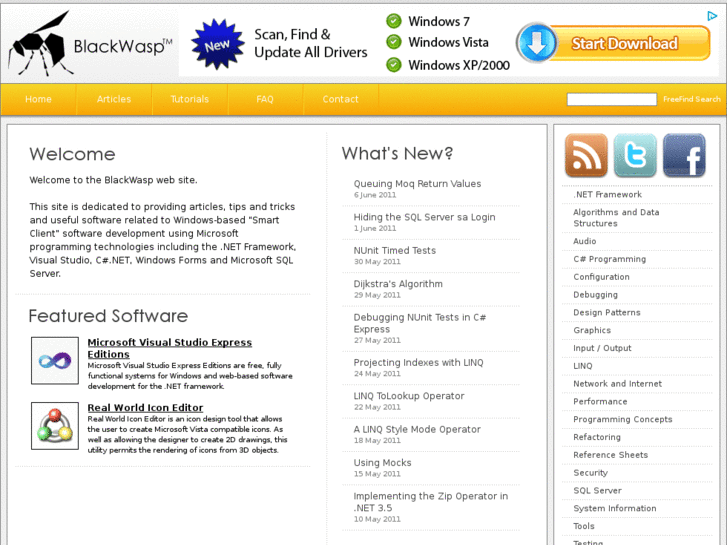Select the SQL Server category
The image size is (727, 545).
[x=597, y=491]
